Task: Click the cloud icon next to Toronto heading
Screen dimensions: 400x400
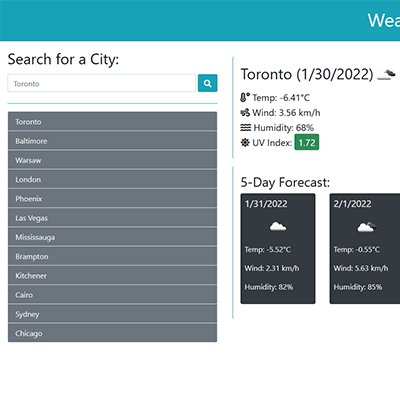Action: [386, 74]
